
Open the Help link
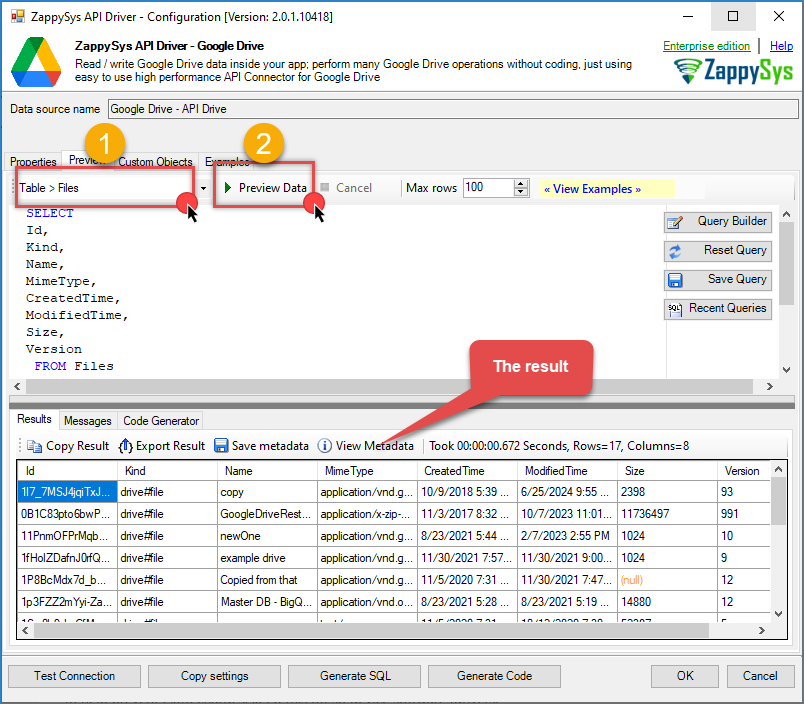tap(781, 46)
